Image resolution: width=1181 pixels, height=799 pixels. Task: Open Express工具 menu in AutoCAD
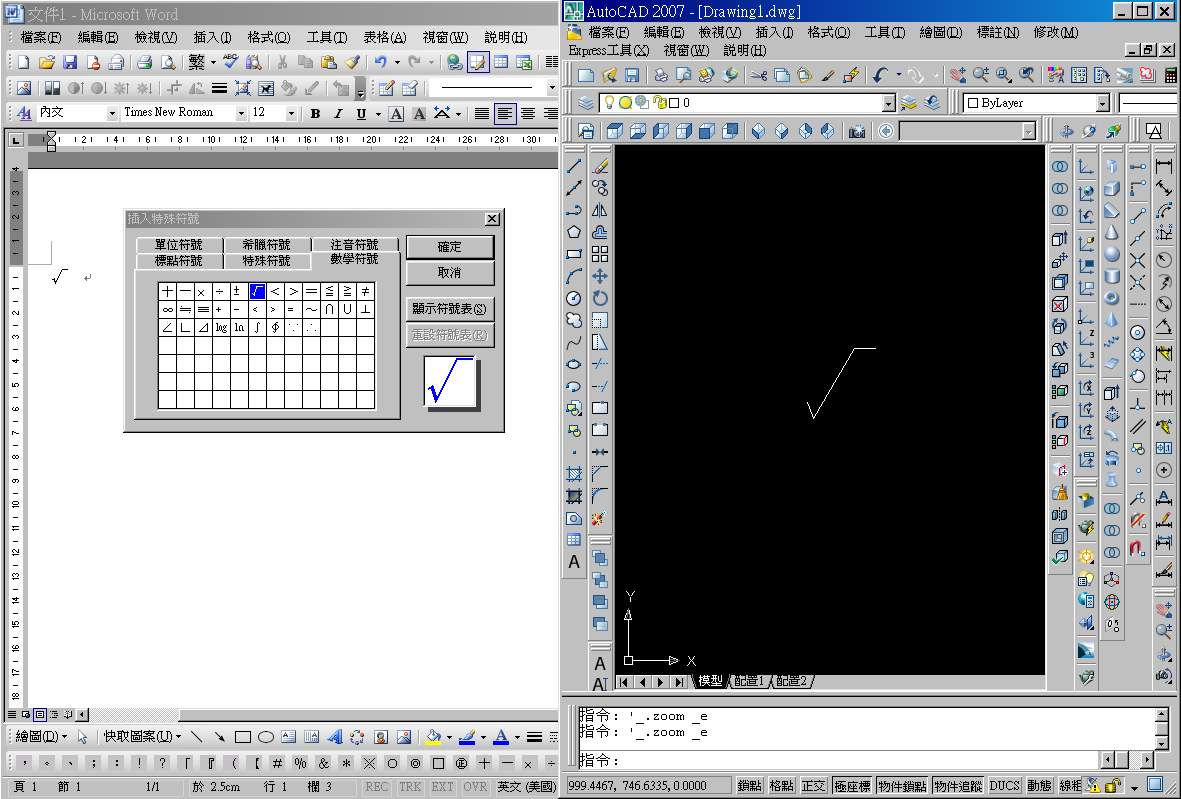[x=609, y=50]
